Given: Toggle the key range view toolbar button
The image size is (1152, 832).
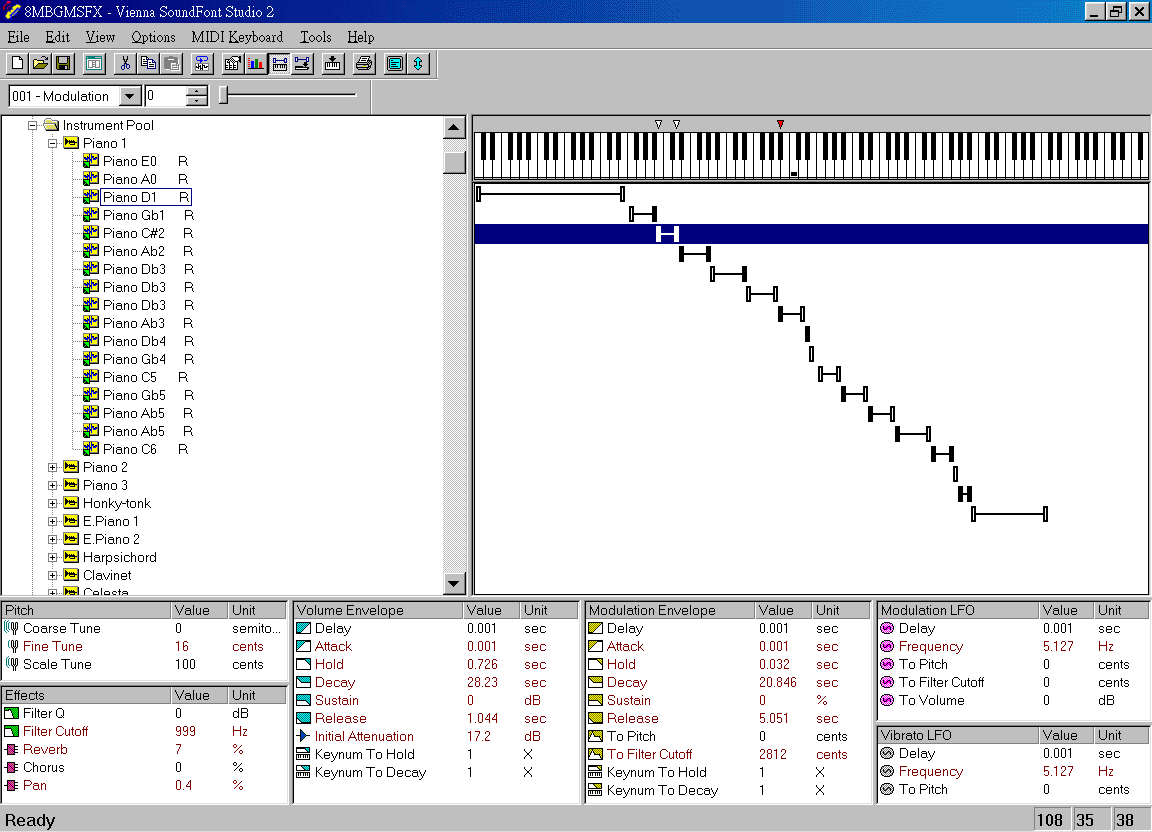Looking at the screenshot, I should [279, 64].
